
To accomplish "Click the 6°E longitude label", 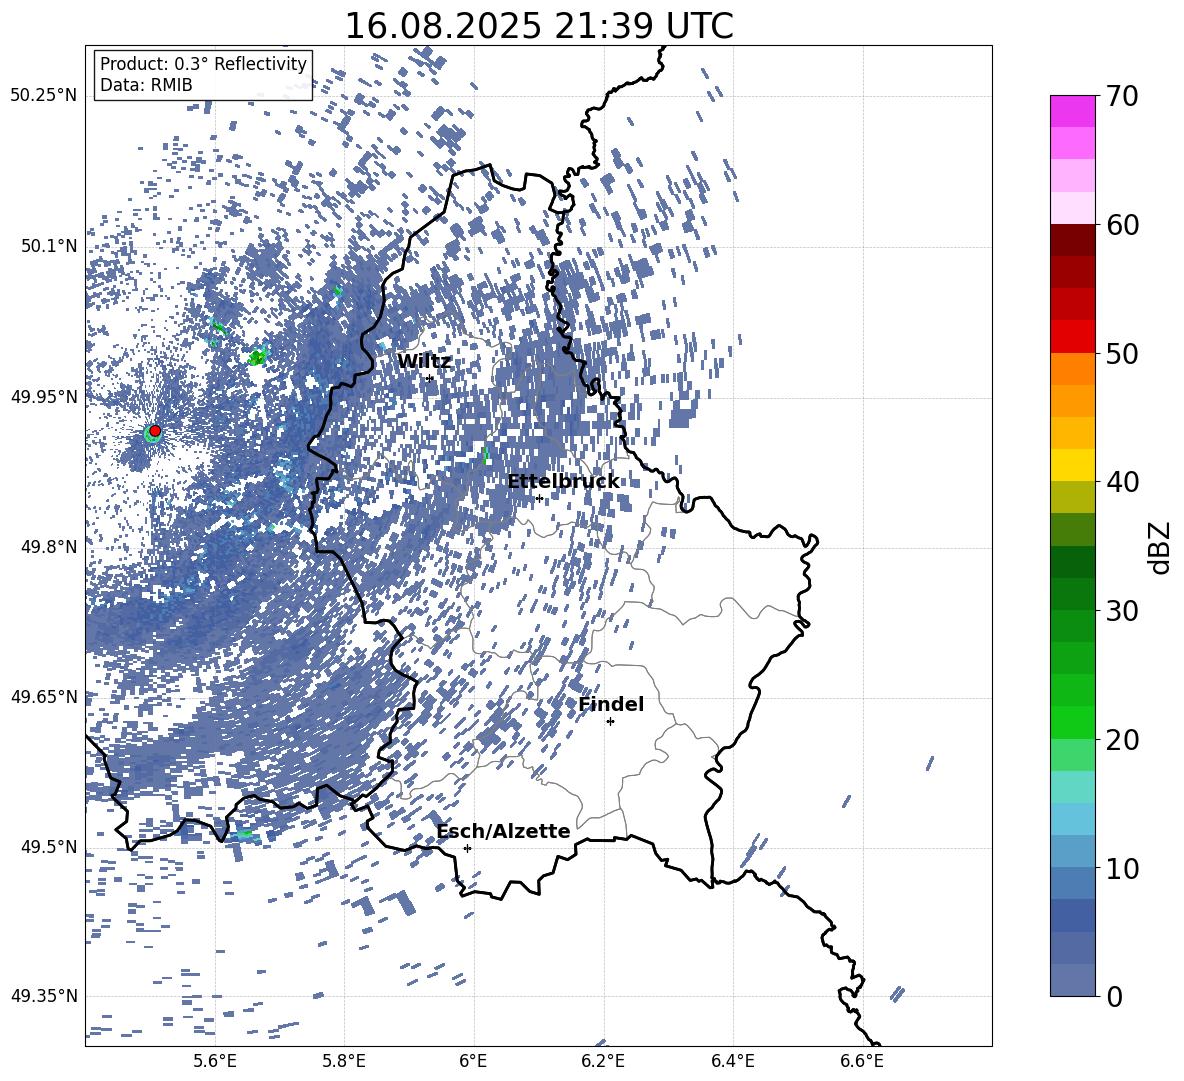I will 473,1061.
